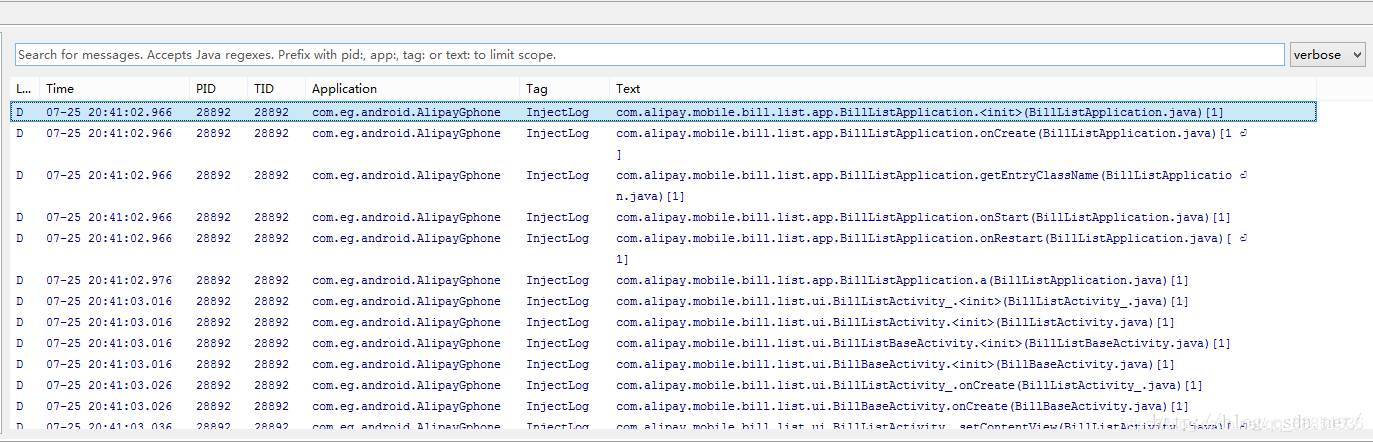Select the getEntryClassName log row
Screen dimensions: 1373x442
(663, 186)
